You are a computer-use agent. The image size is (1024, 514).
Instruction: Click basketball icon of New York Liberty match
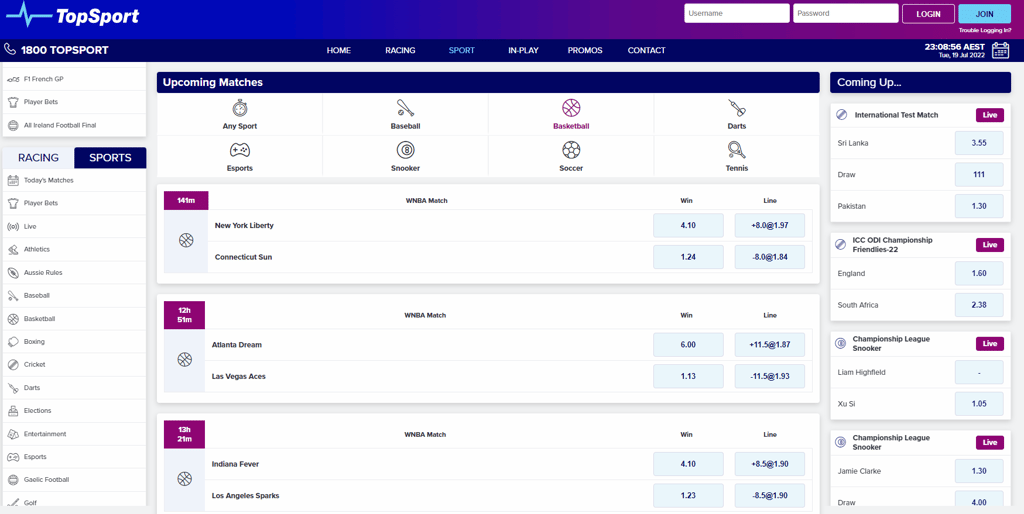pyautogui.click(x=186, y=240)
